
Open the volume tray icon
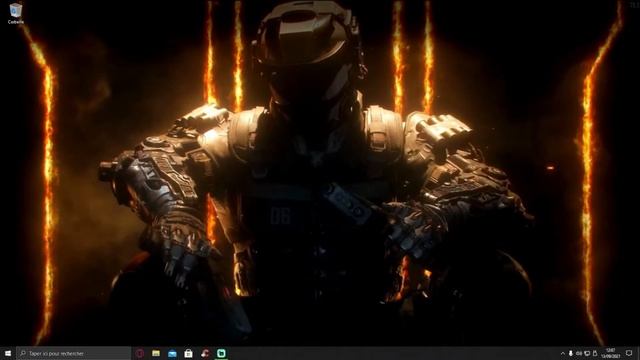pyautogui.click(x=579, y=353)
